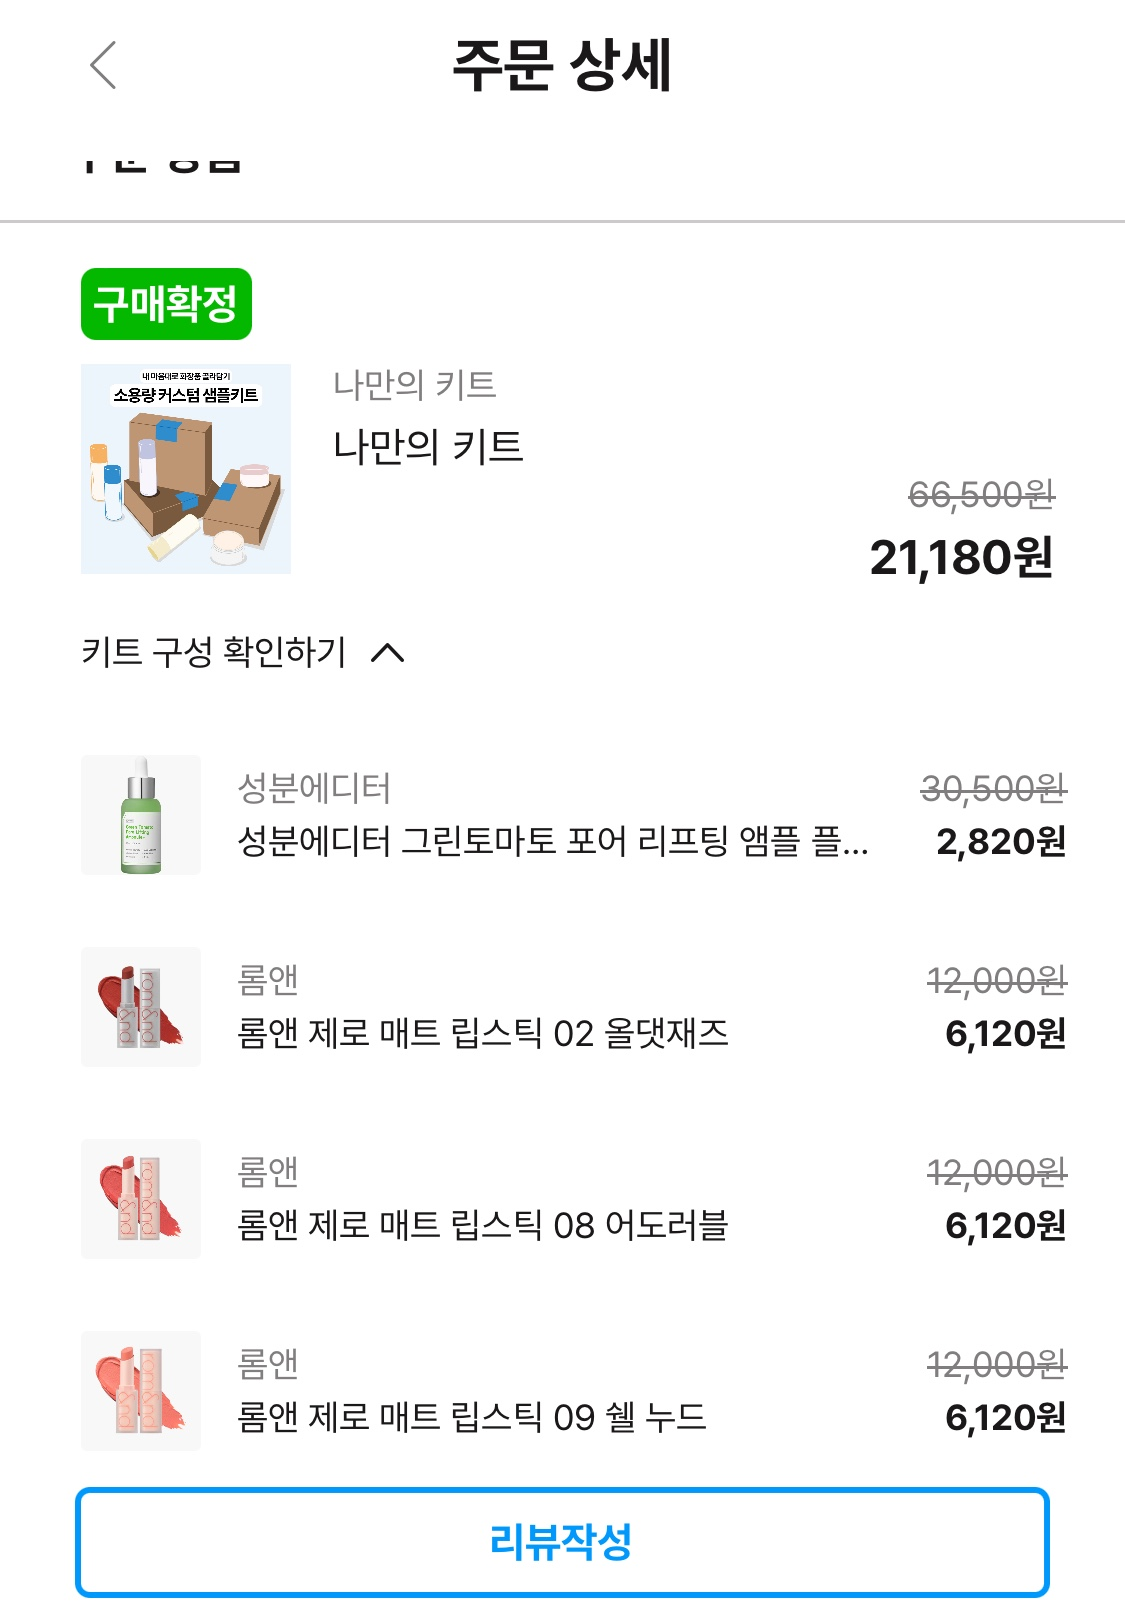This screenshot has width=1125, height=1613.
Task: Tap the 02 올댓재즈 lipstick image
Action: tap(141, 1007)
